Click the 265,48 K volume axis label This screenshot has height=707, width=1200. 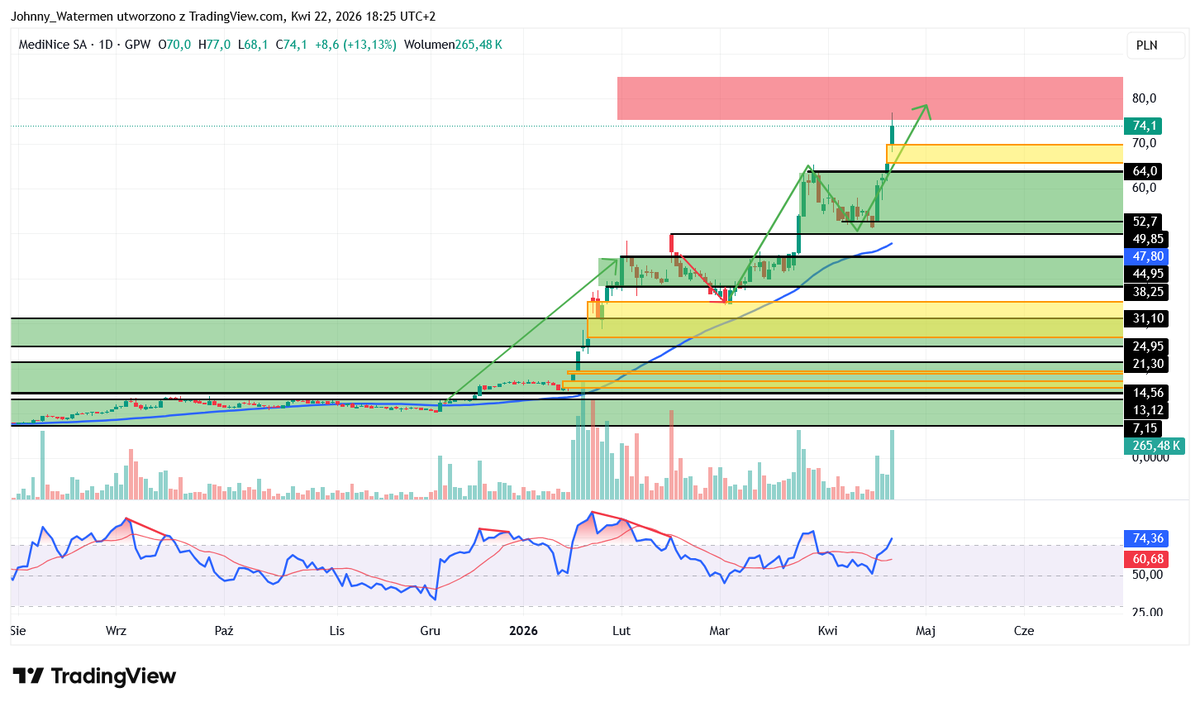coord(1155,446)
